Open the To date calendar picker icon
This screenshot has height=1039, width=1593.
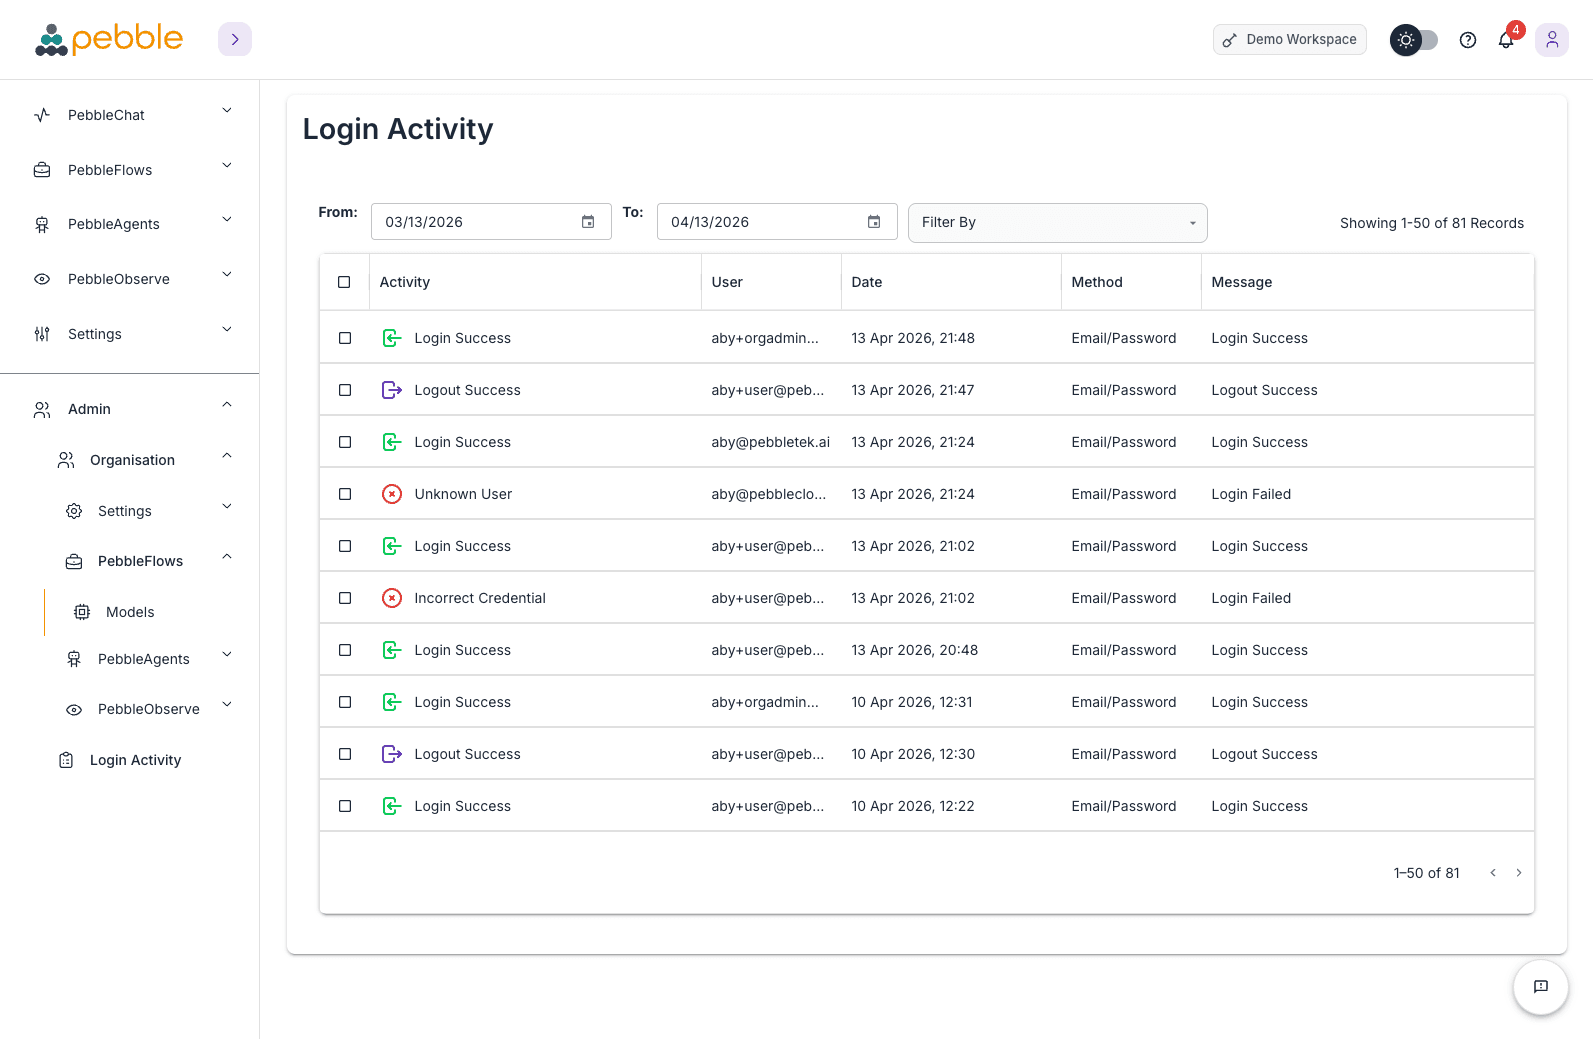coord(874,222)
